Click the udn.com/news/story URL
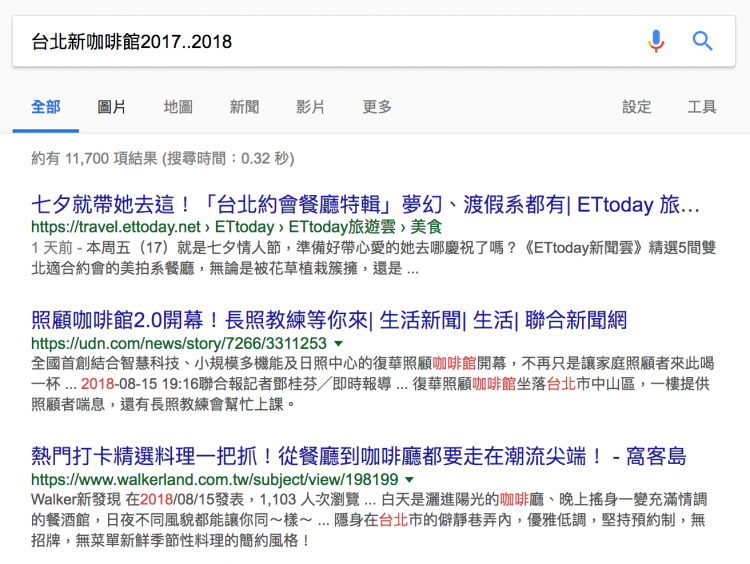 coord(179,343)
